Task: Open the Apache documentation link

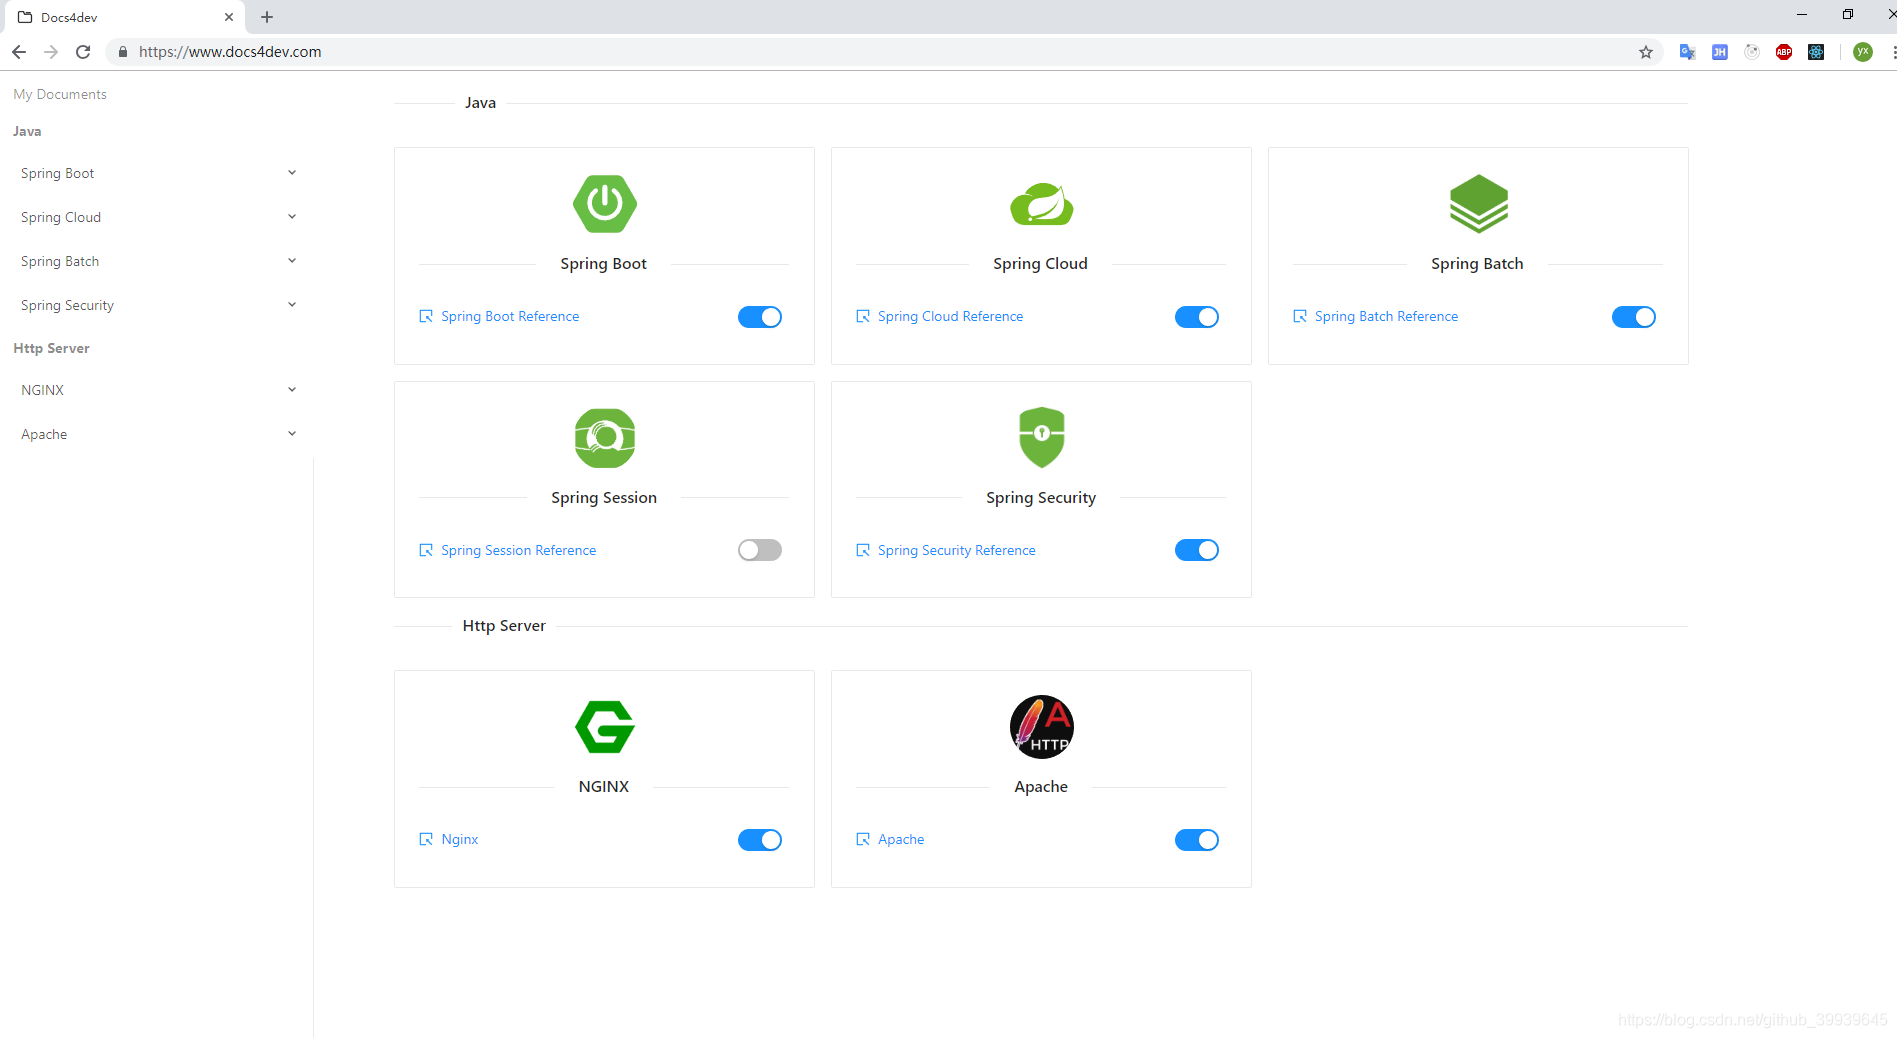Action: [901, 839]
